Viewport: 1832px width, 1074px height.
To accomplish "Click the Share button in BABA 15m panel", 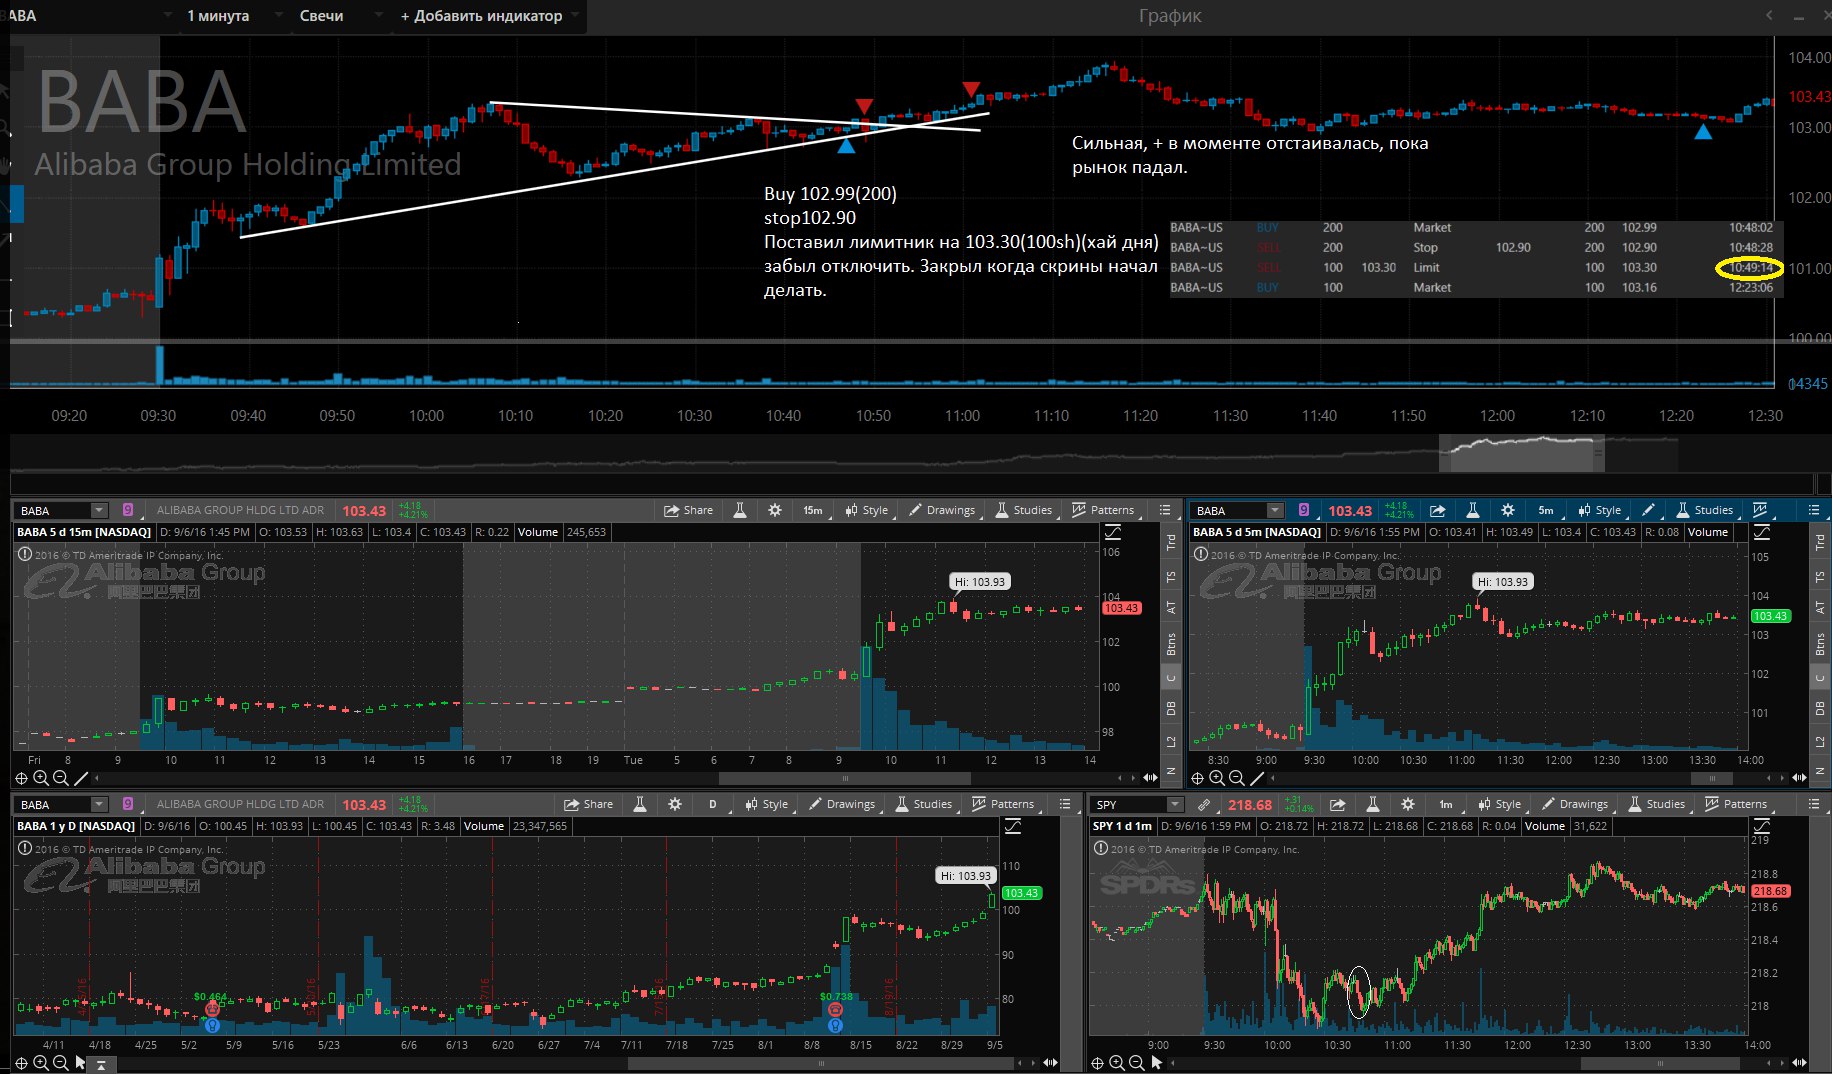I will coord(689,510).
